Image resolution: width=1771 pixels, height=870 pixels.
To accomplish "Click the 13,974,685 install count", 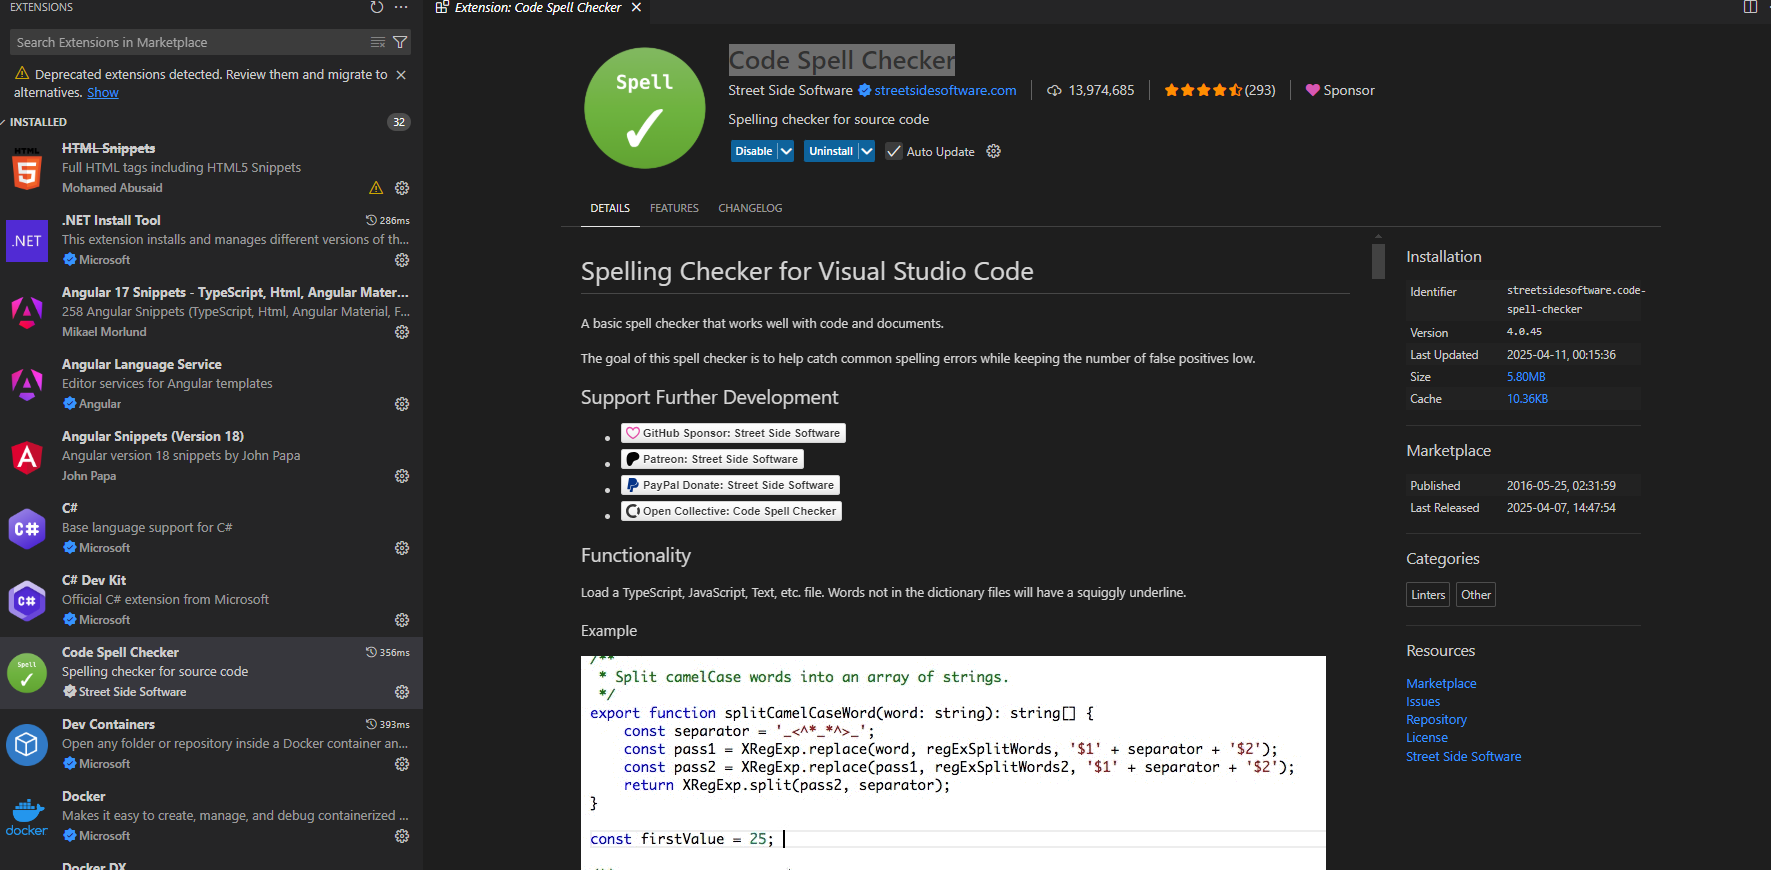I will (1091, 90).
